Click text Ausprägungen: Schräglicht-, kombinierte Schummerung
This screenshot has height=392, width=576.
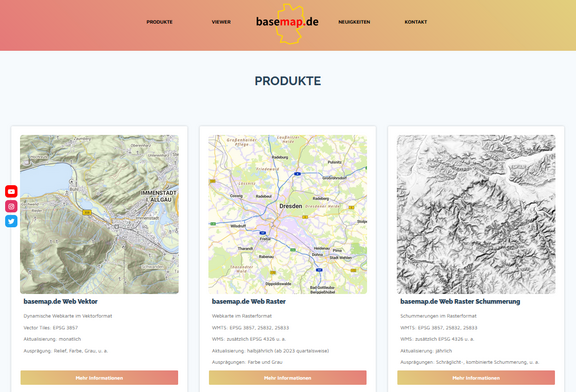pyautogui.click(x=469, y=362)
